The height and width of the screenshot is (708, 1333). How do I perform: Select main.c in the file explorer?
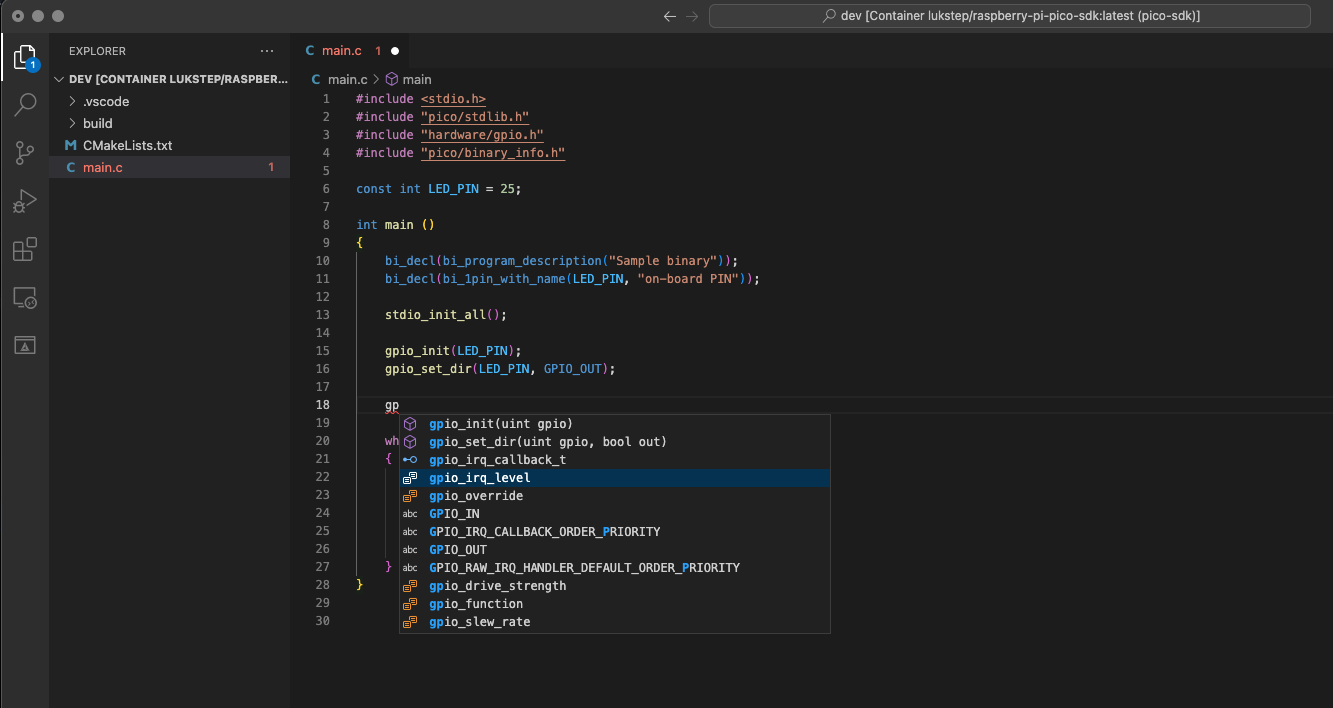coord(102,167)
